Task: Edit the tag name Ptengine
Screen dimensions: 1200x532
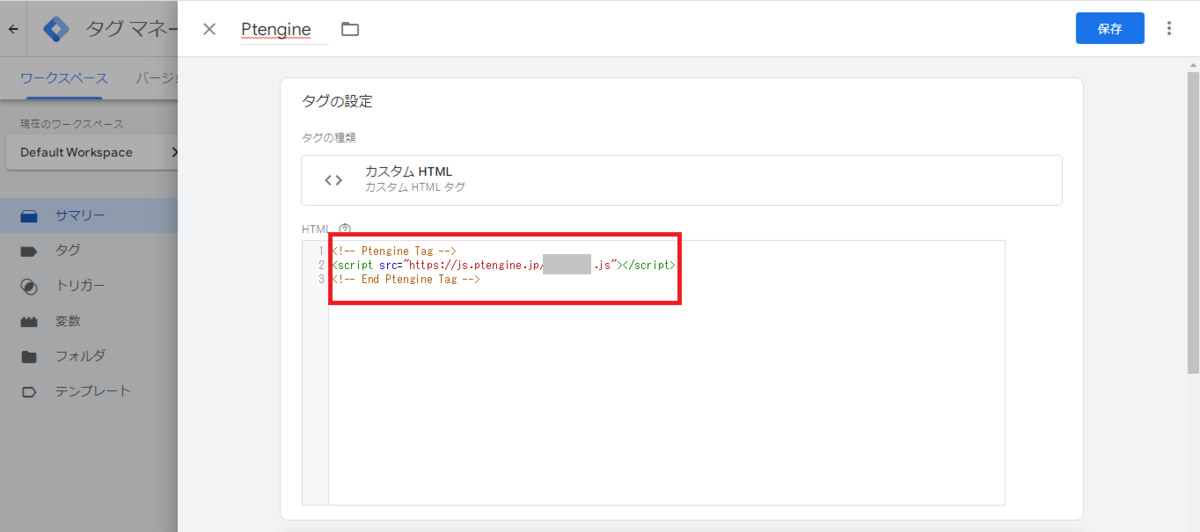Action: click(284, 29)
